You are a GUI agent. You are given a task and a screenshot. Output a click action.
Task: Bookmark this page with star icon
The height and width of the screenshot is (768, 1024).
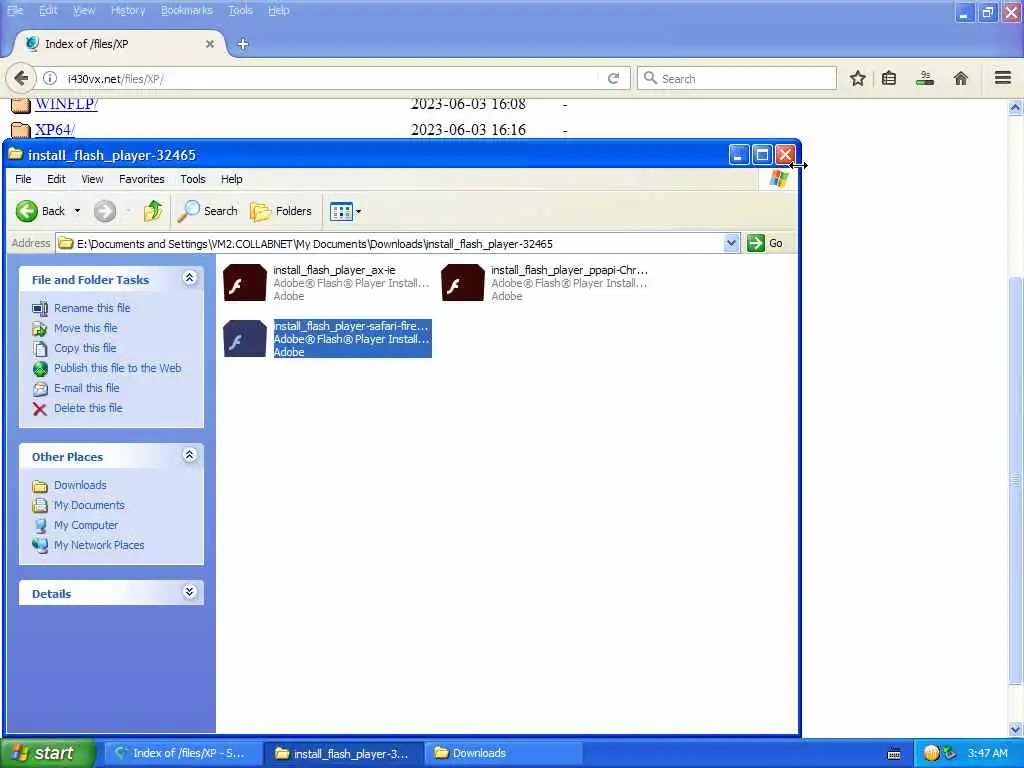[857, 79]
